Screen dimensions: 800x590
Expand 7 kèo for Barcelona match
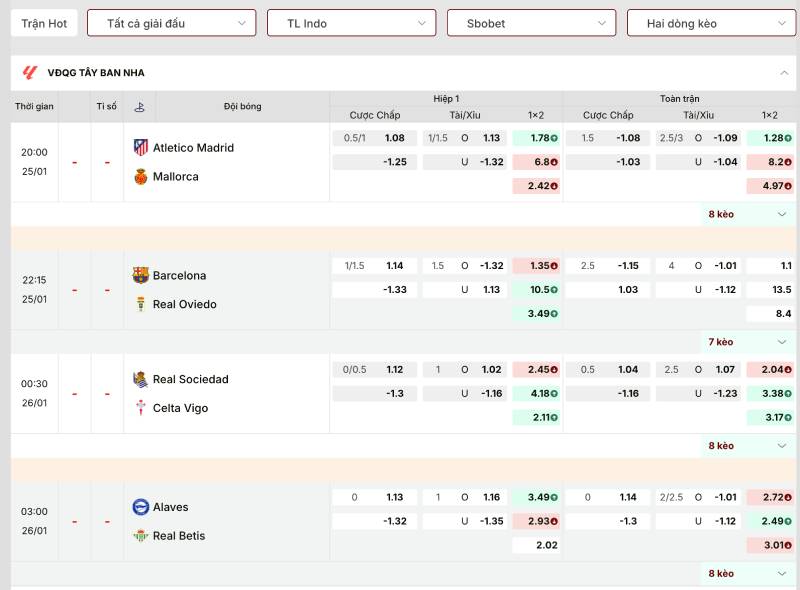(747, 342)
